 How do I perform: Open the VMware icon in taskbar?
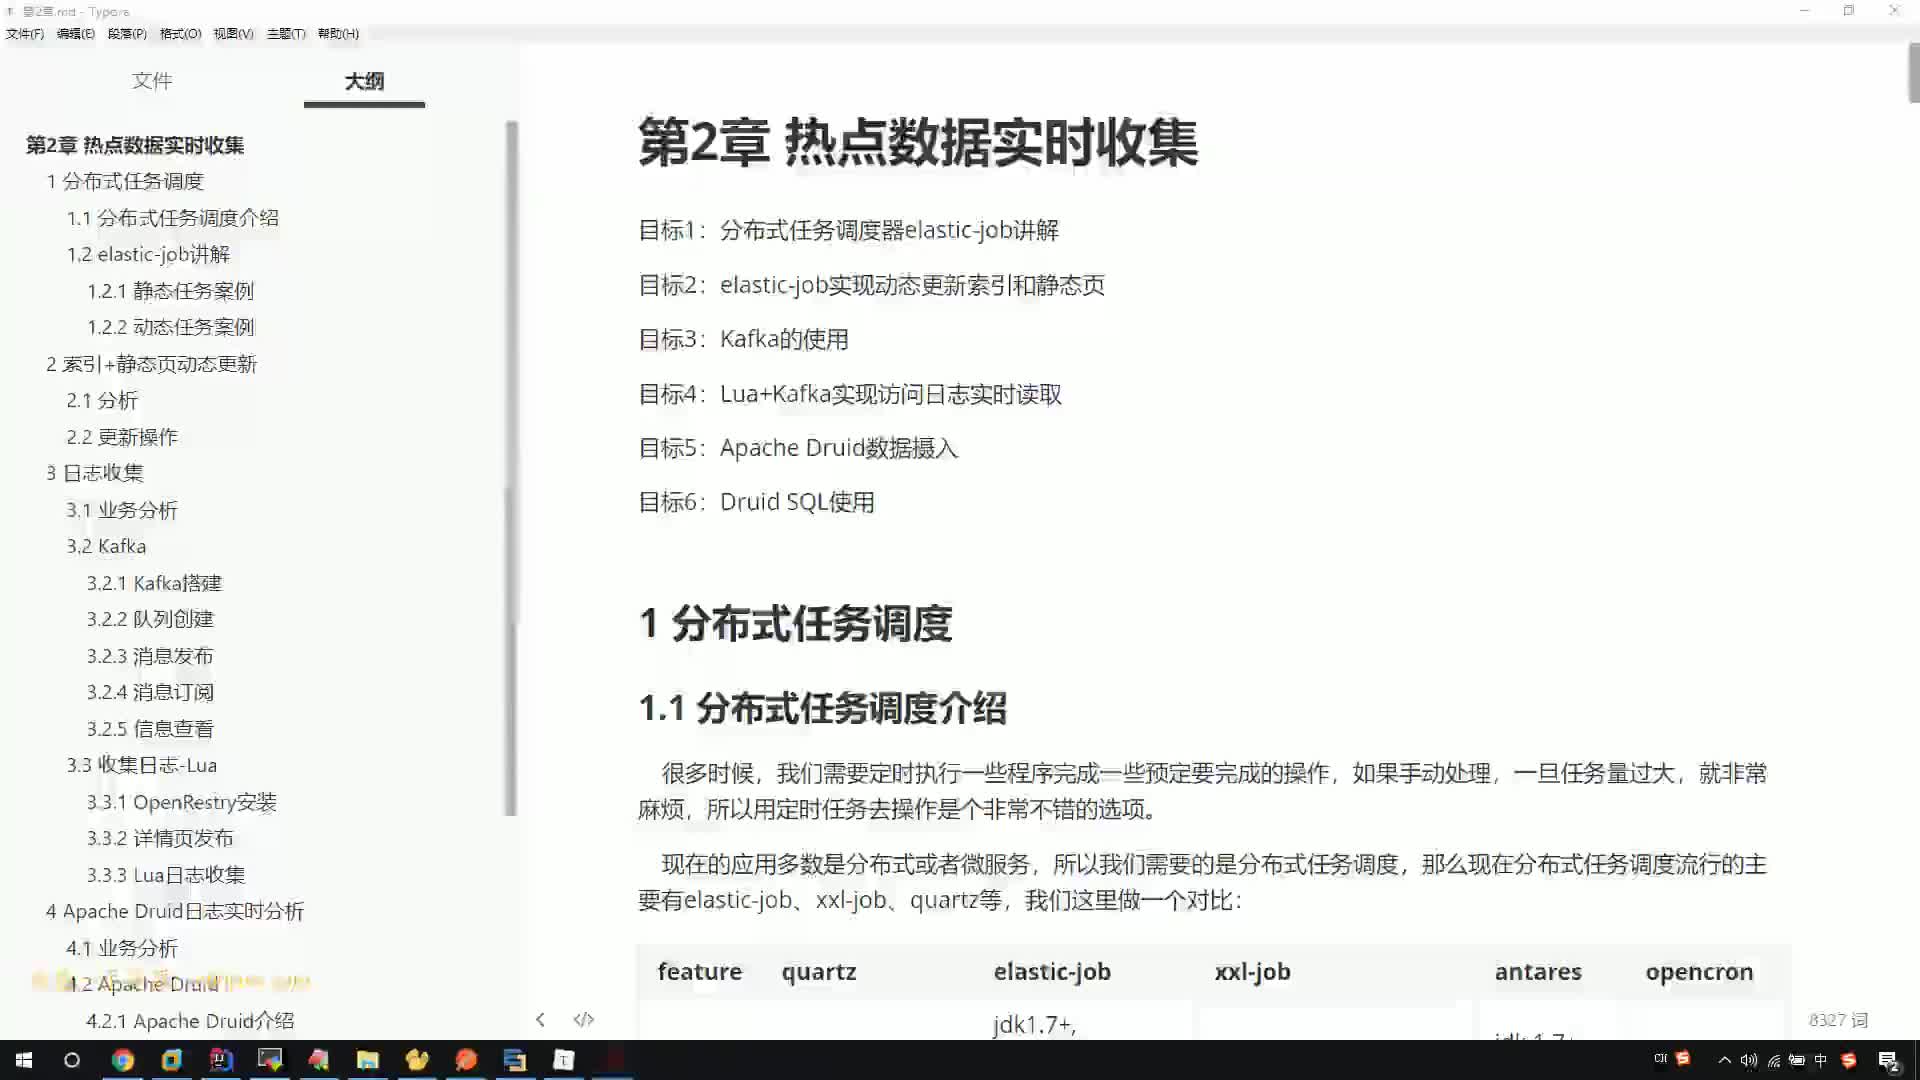(172, 1060)
